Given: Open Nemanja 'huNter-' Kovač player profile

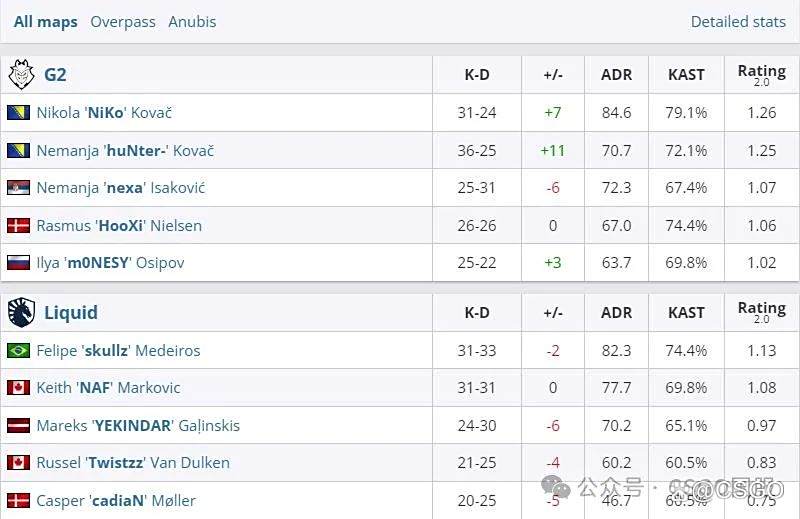Looking at the screenshot, I should tap(125, 151).
